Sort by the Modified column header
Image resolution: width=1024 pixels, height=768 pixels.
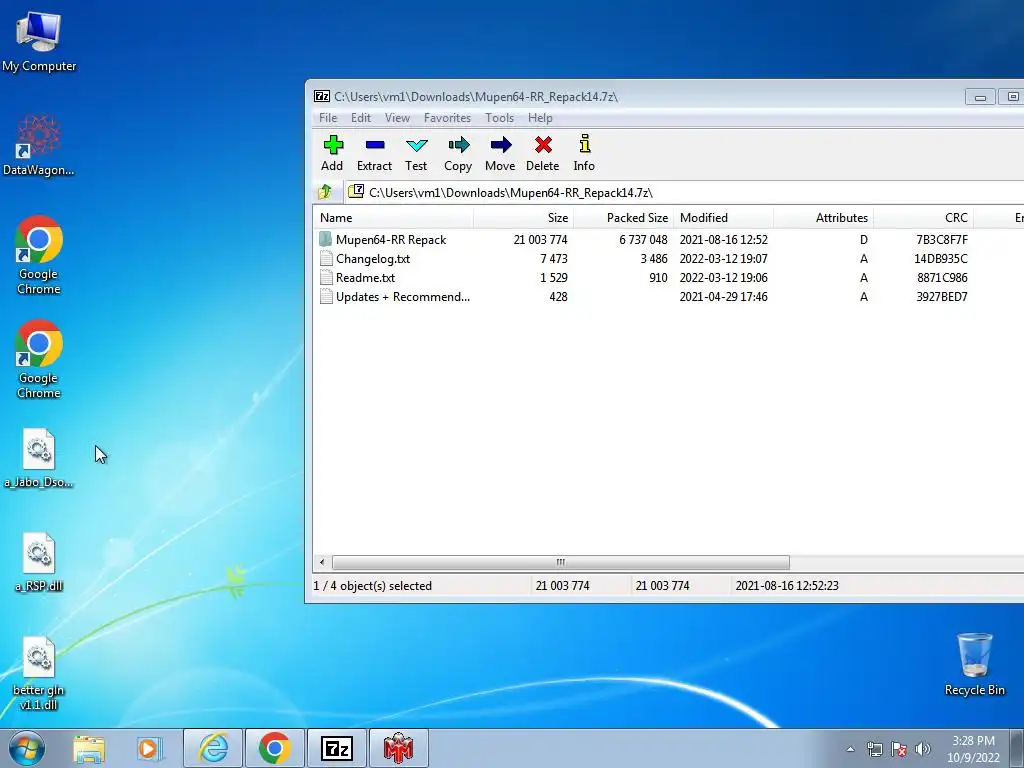[723, 217]
